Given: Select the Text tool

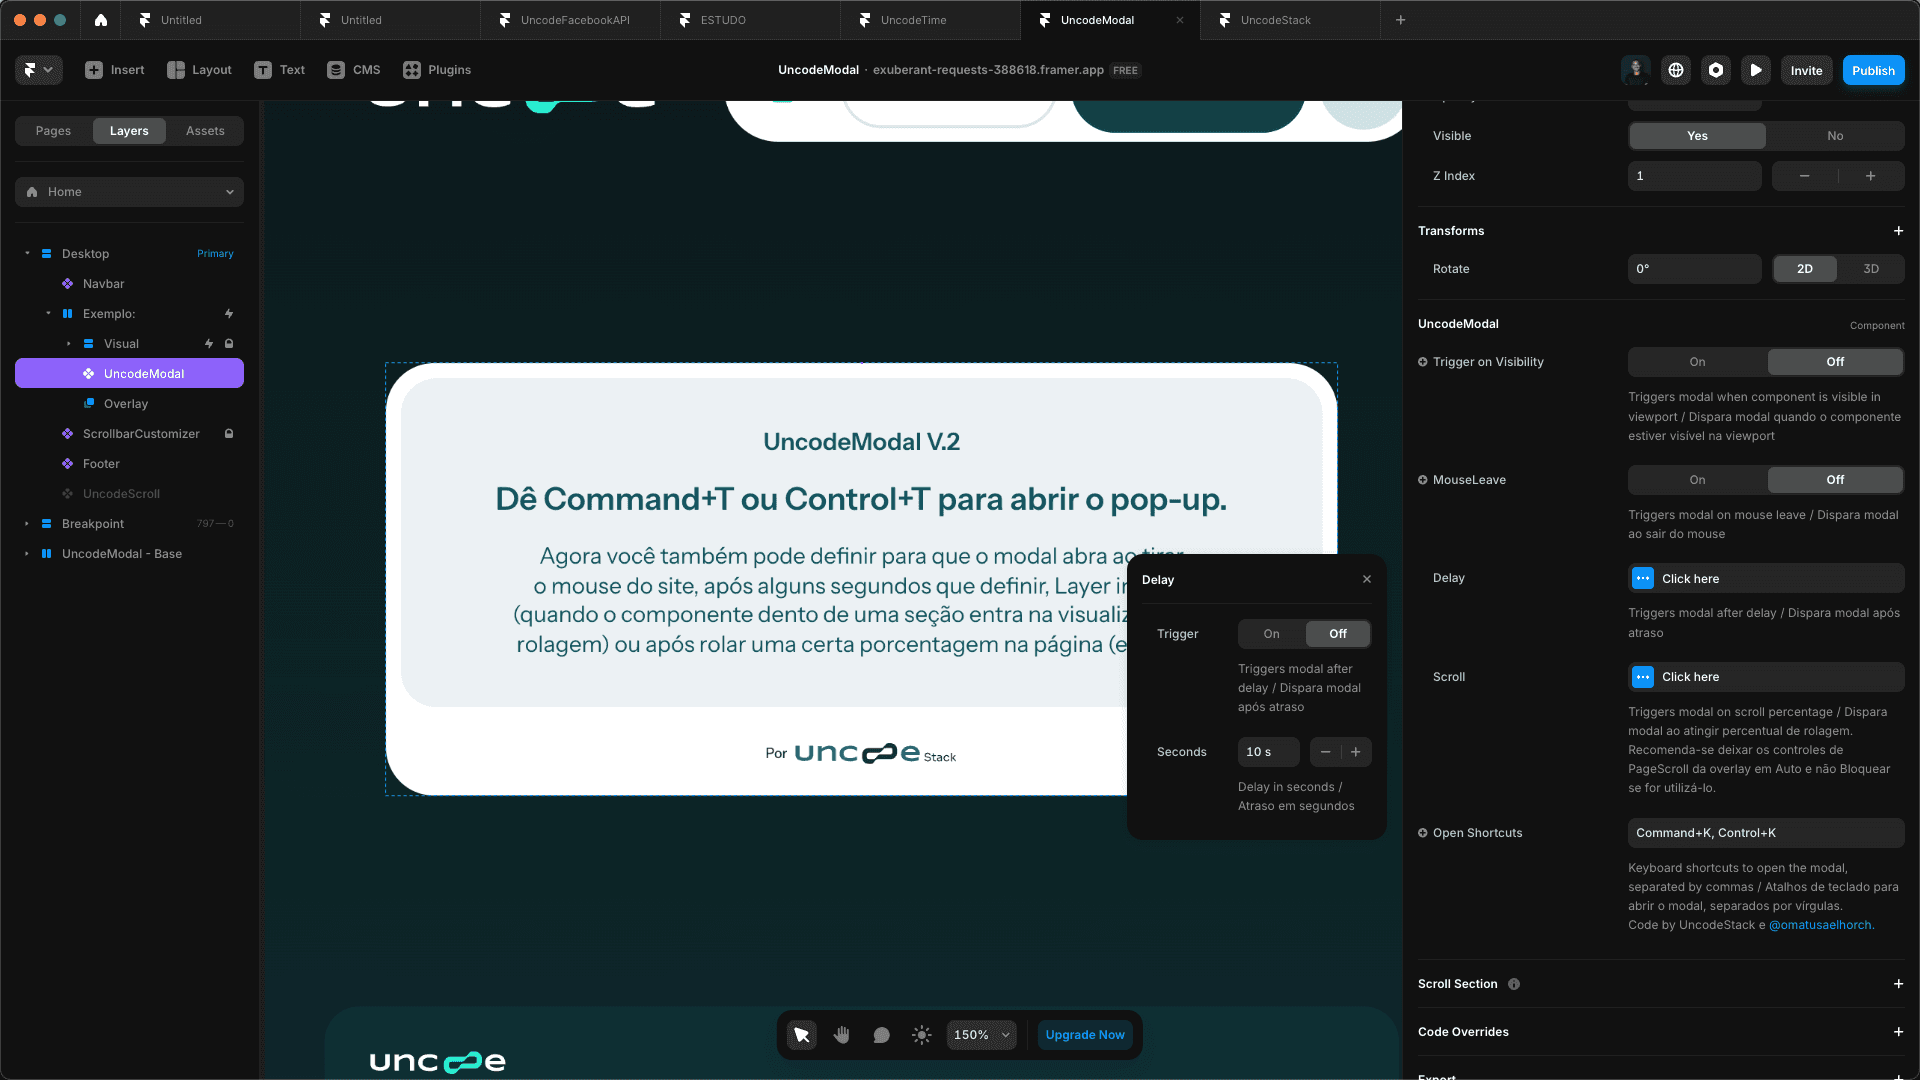Looking at the screenshot, I should 280,70.
